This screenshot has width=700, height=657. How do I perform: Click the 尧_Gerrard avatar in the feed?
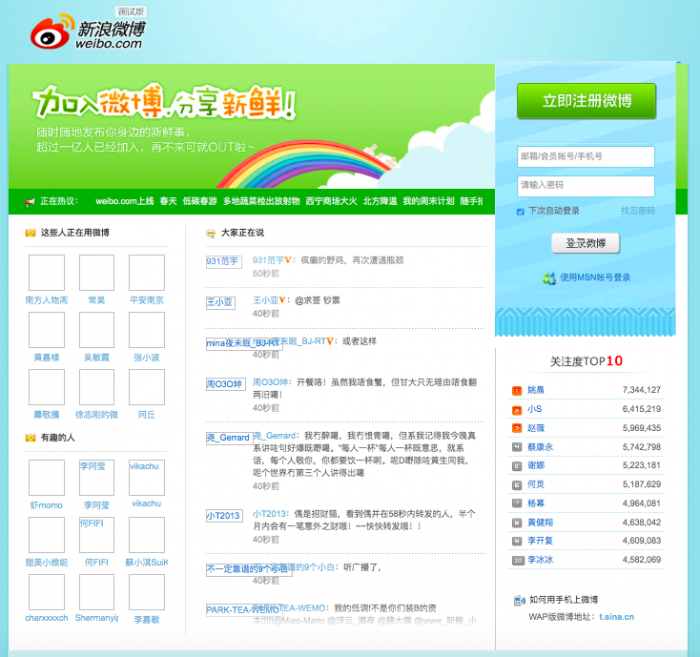pos(229,438)
